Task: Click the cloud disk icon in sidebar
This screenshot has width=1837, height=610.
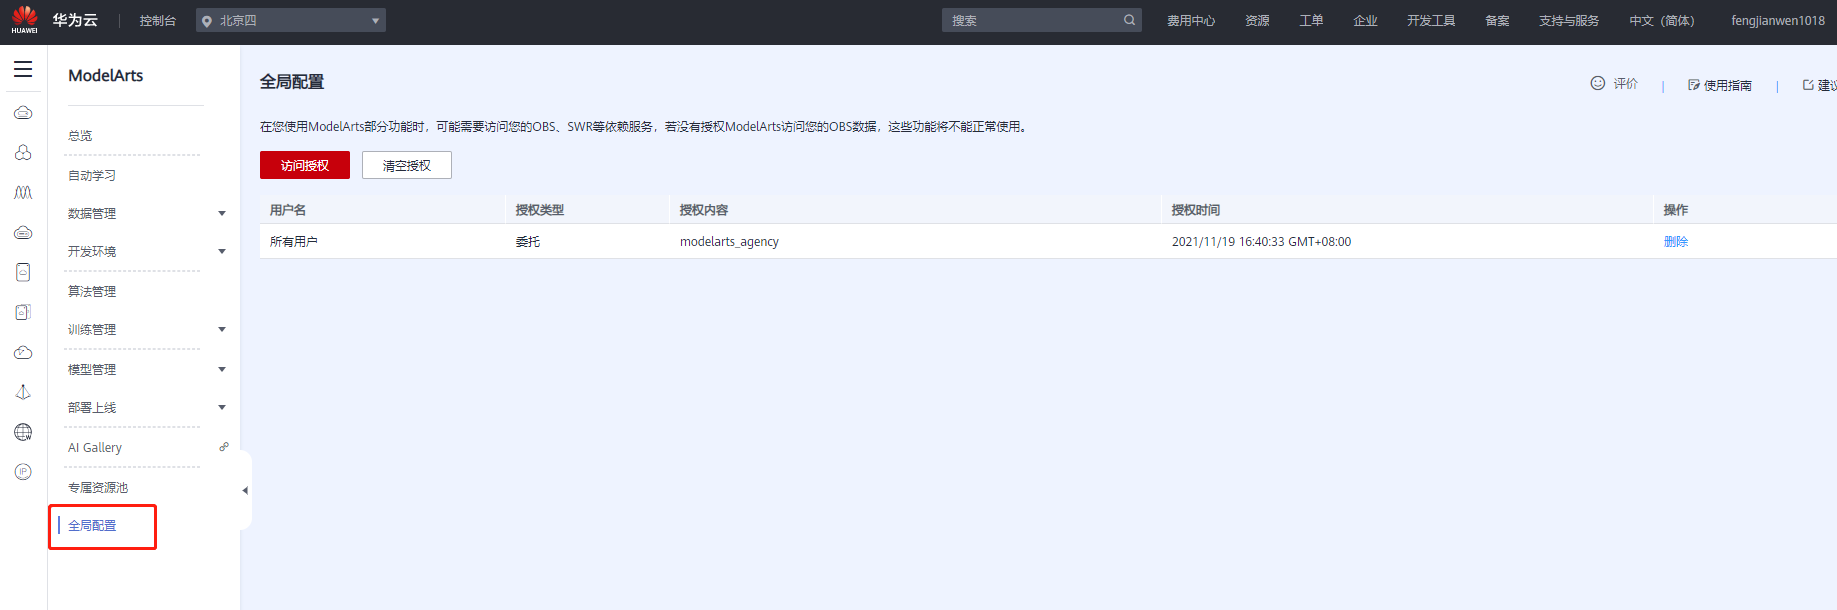Action: pyautogui.click(x=23, y=232)
